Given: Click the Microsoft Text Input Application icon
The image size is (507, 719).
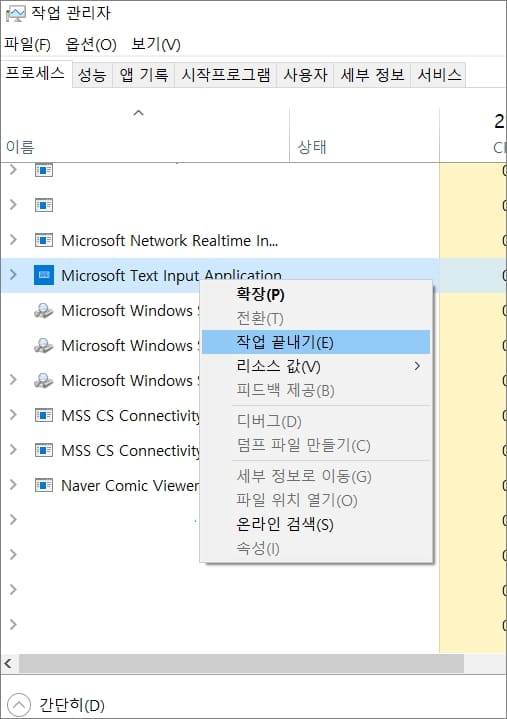Looking at the screenshot, I should (x=44, y=275).
